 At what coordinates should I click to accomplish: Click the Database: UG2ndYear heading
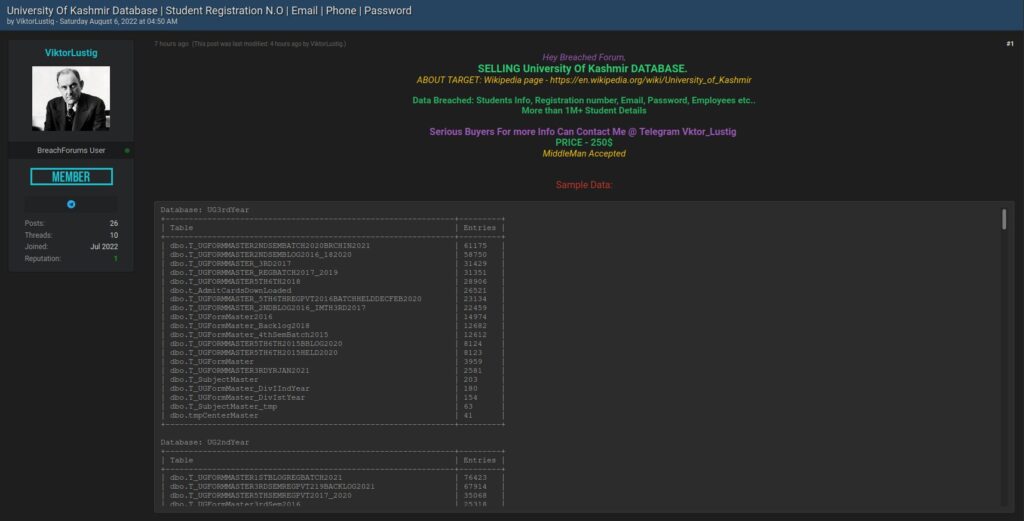coord(205,443)
